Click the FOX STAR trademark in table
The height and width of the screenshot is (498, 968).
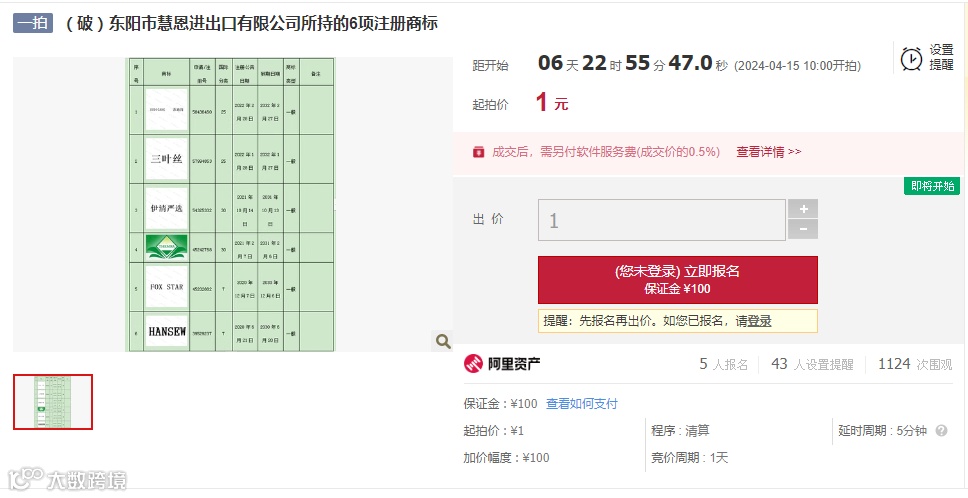(x=167, y=287)
